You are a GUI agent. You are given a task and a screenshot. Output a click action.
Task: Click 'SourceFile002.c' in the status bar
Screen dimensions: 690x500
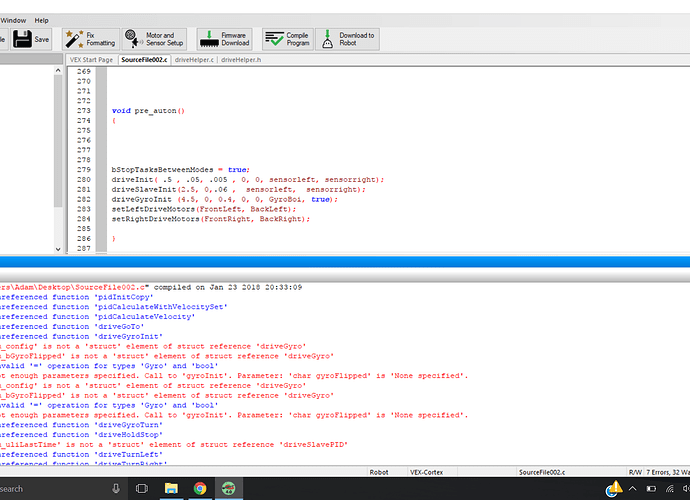542,472
